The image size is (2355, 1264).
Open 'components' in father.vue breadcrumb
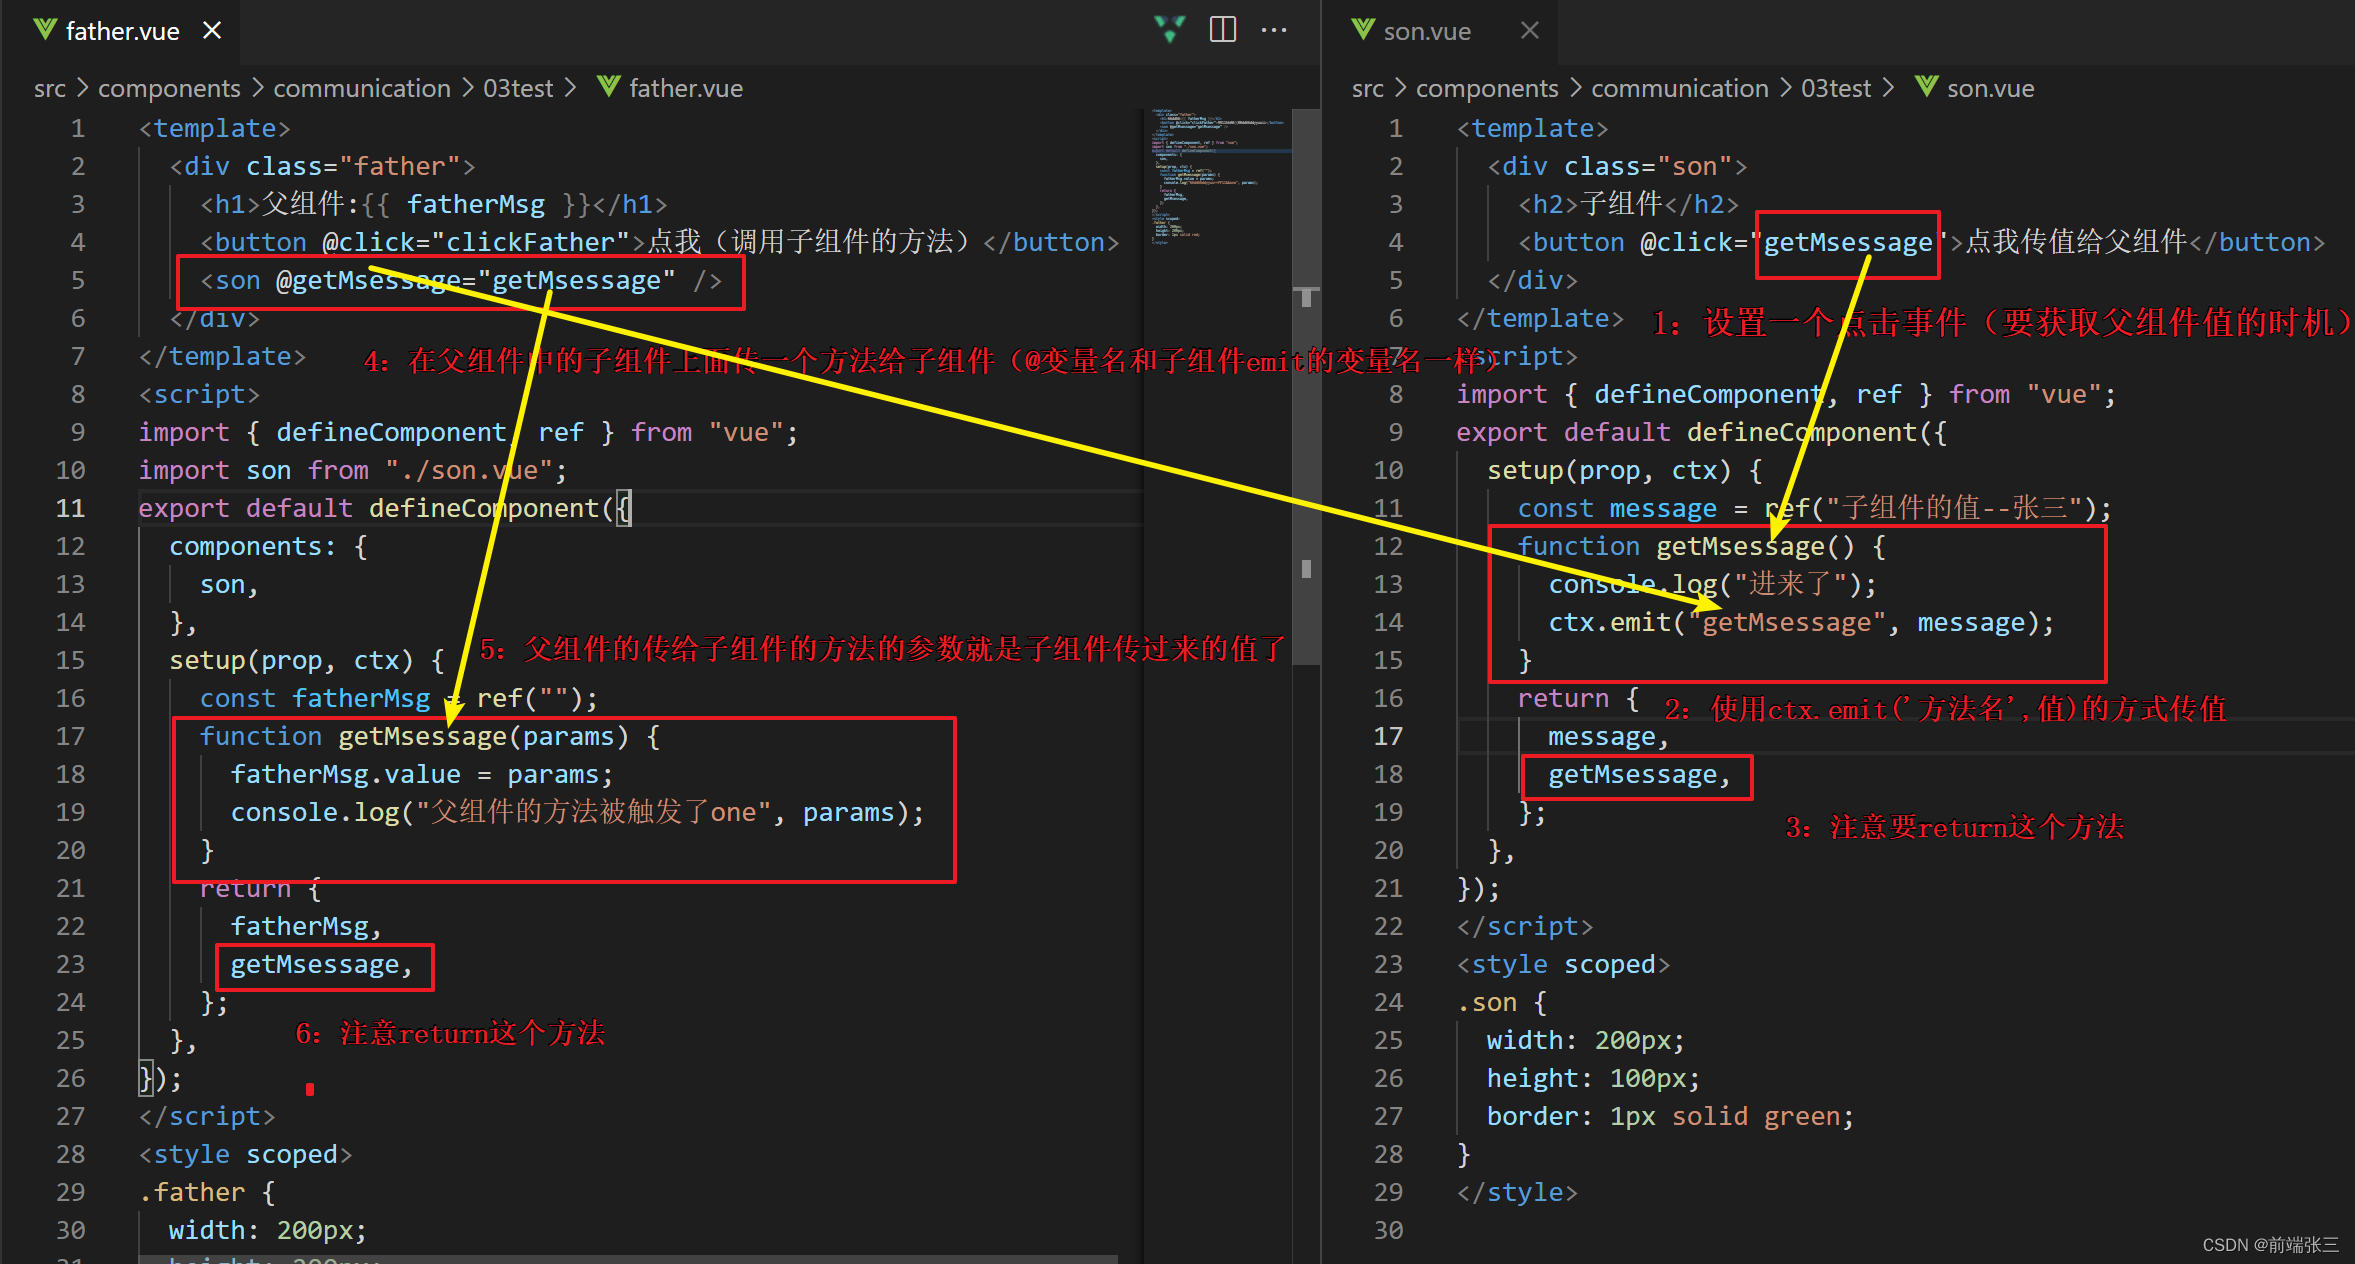pyautogui.click(x=169, y=88)
